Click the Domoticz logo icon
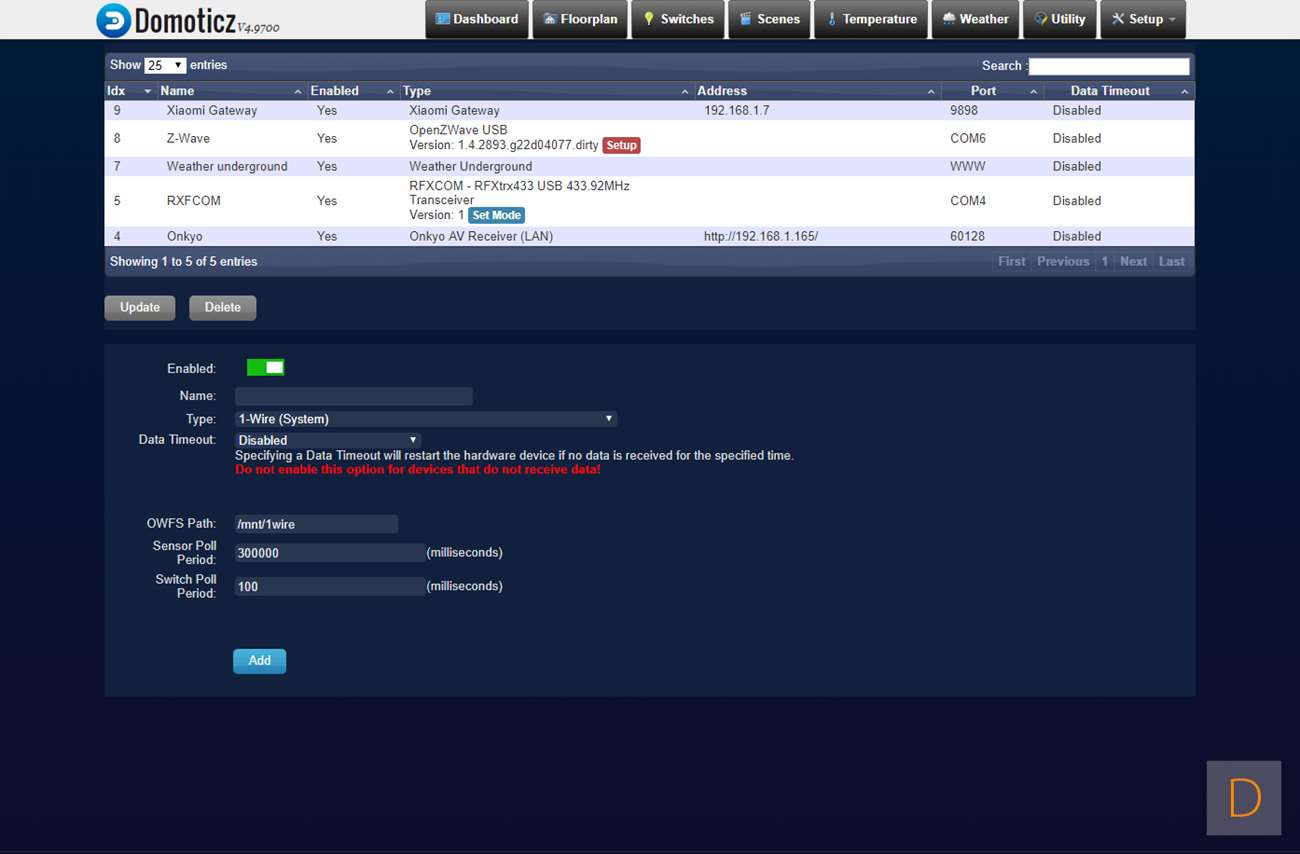 pyautogui.click(x=113, y=20)
